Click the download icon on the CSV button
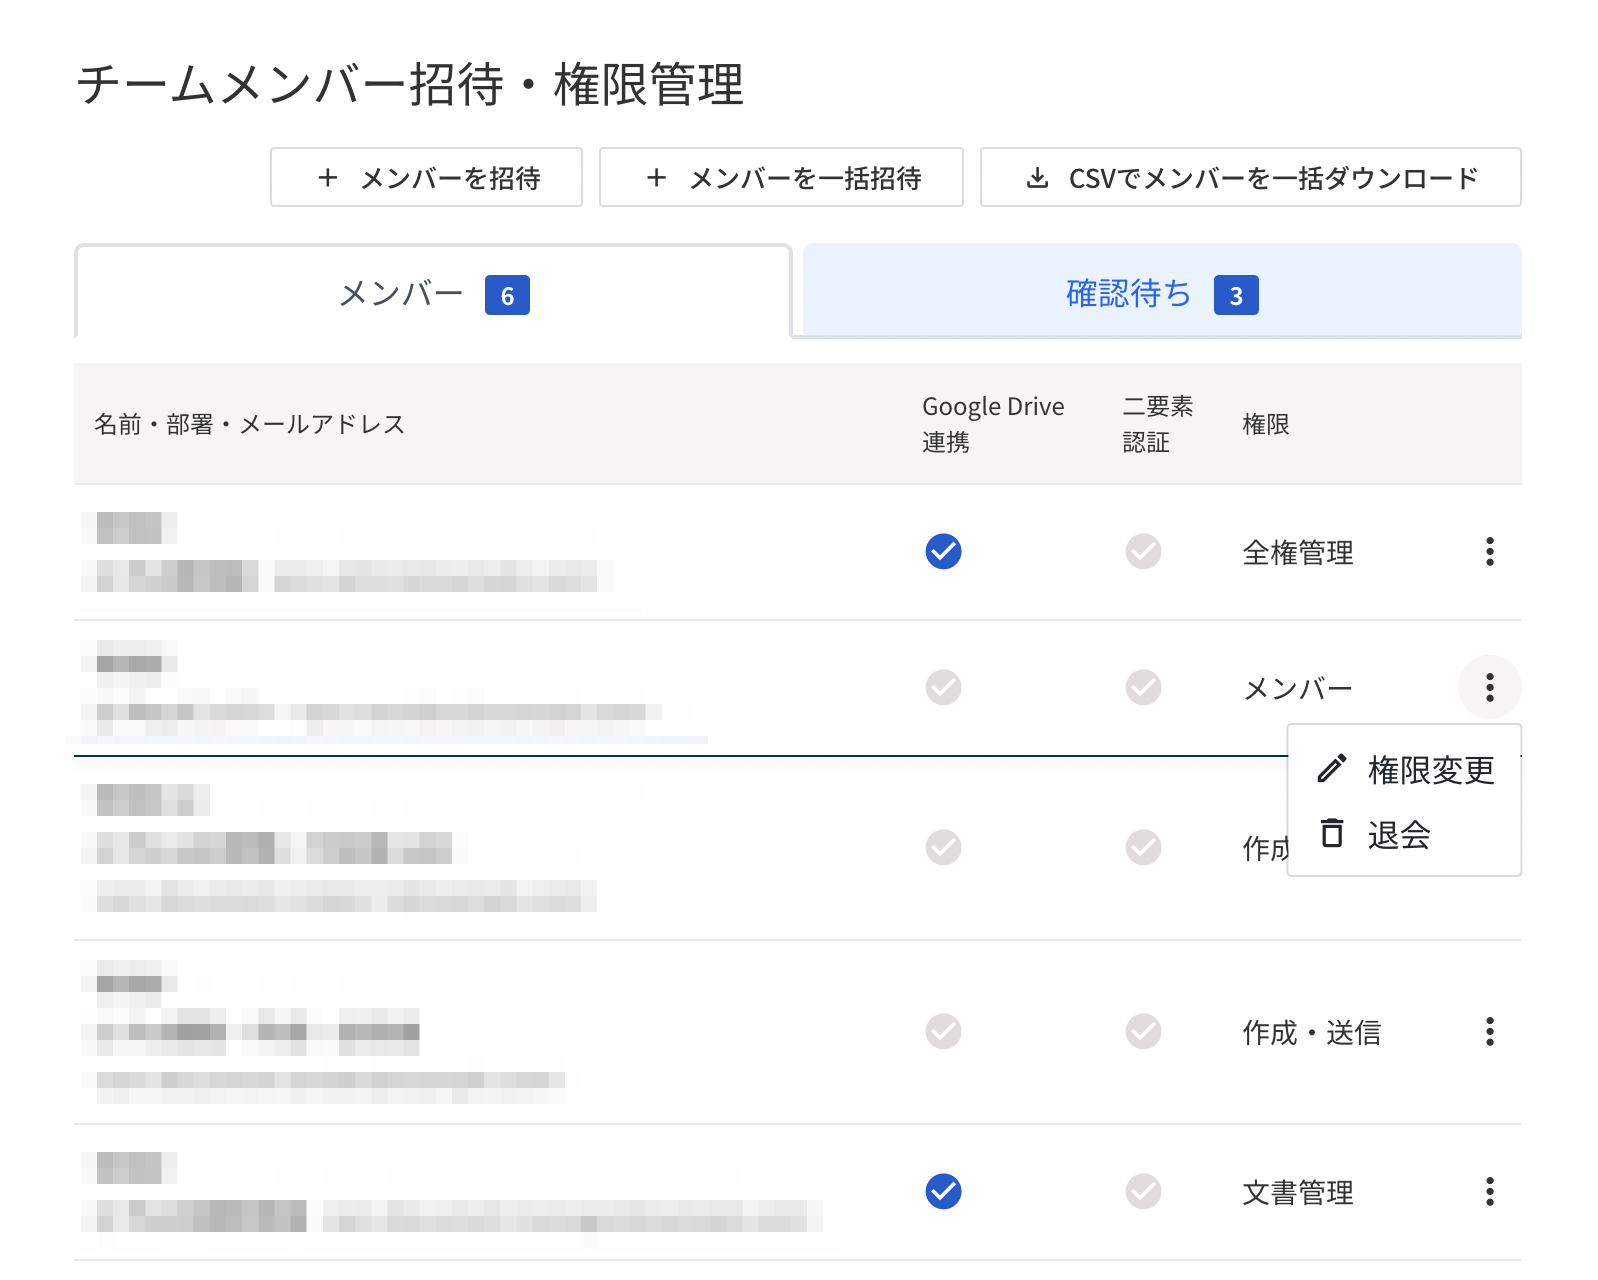This screenshot has width=1598, height=1280. click(1036, 178)
